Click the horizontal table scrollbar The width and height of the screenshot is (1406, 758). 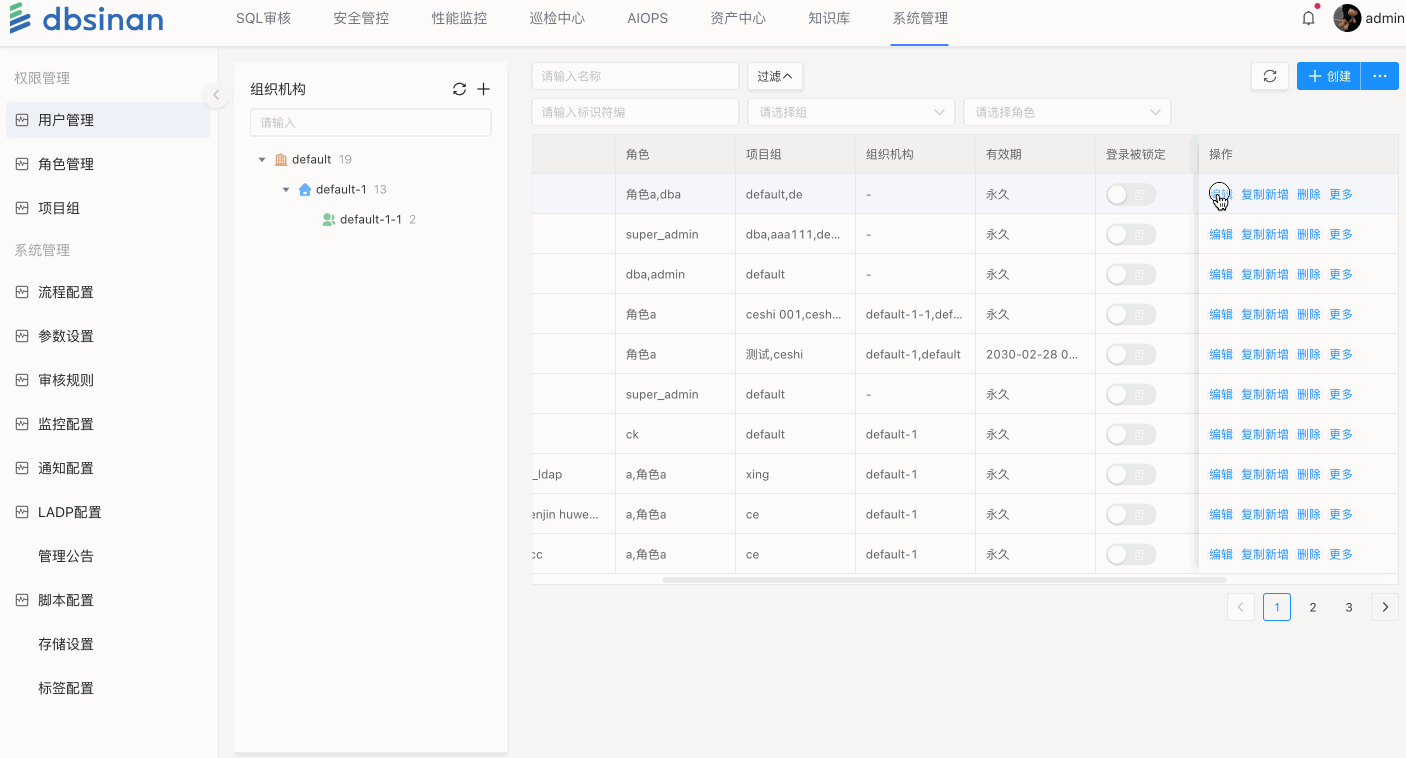[x=943, y=579]
